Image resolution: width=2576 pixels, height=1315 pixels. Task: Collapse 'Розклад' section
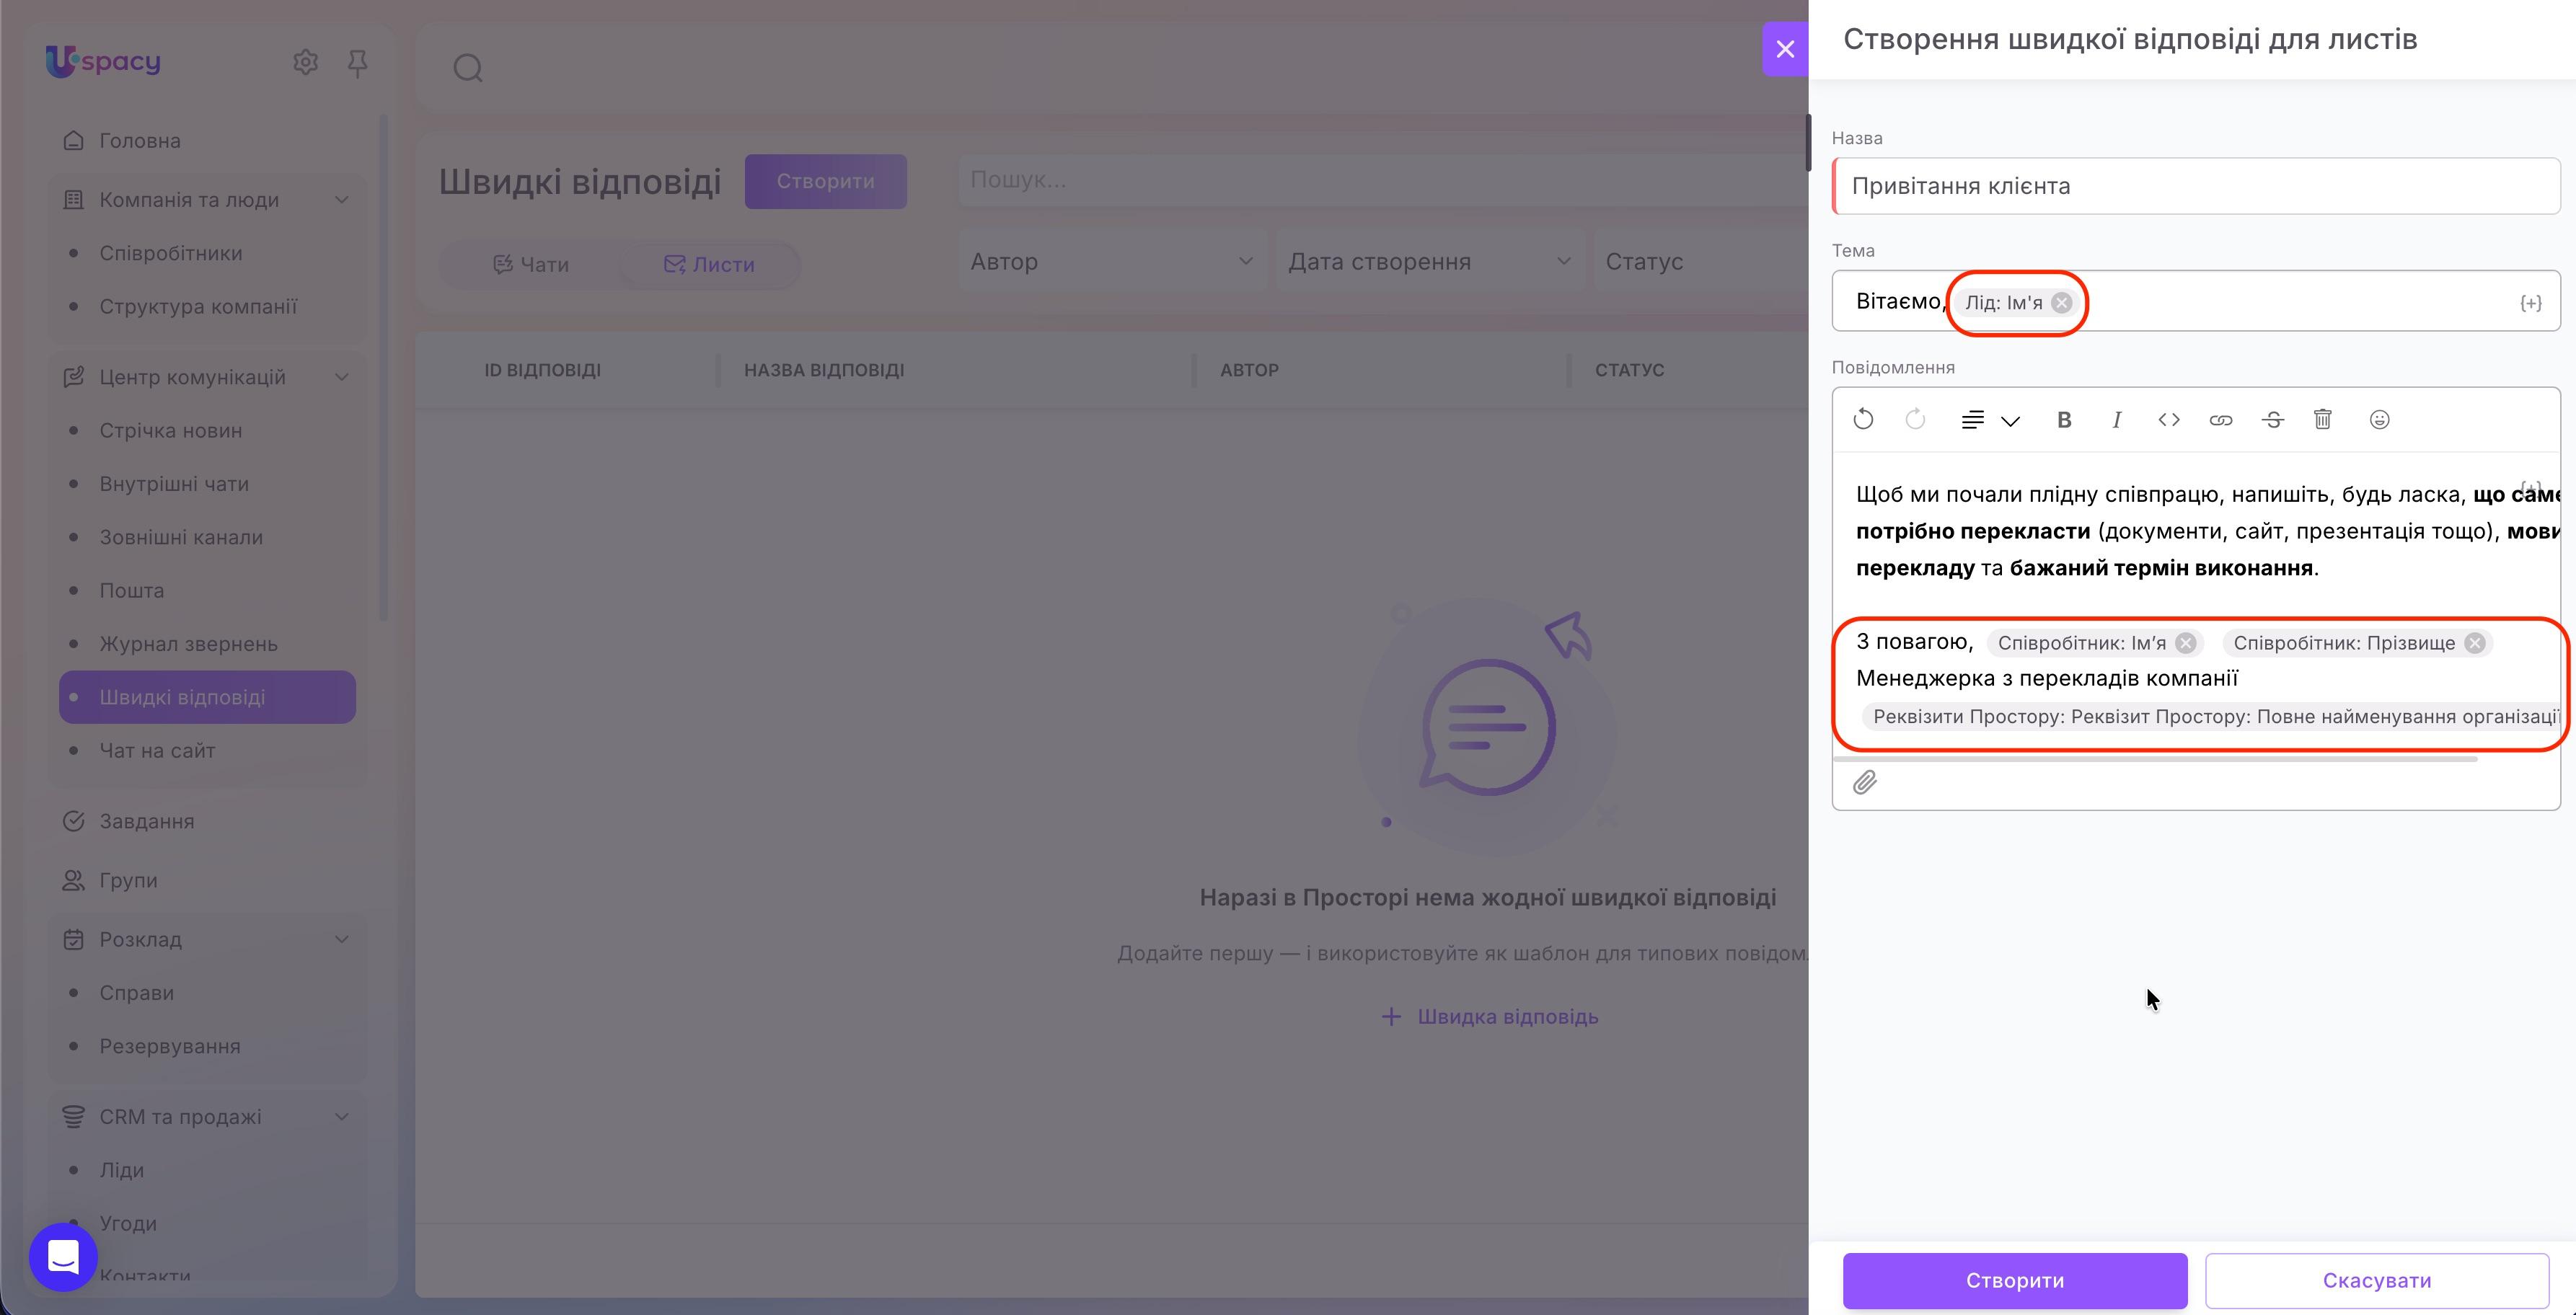341,939
